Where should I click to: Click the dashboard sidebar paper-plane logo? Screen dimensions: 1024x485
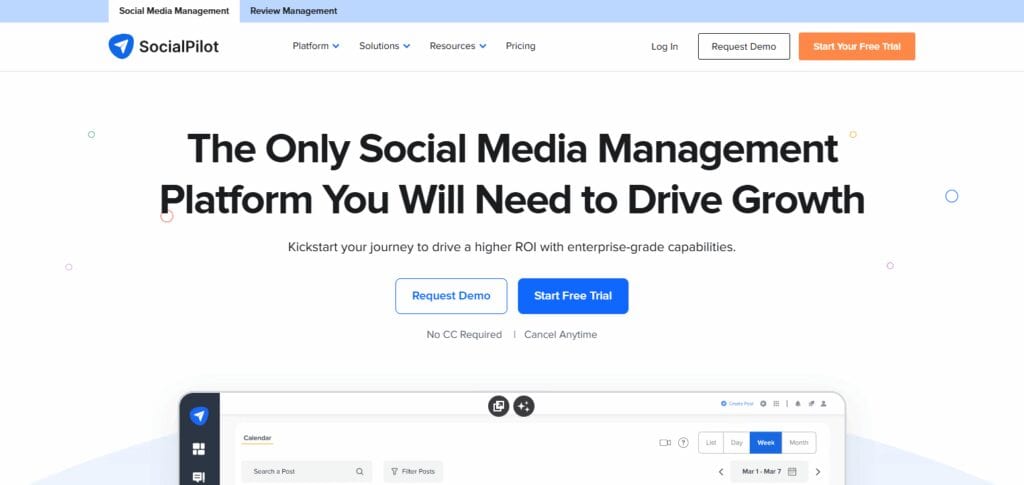[199, 416]
